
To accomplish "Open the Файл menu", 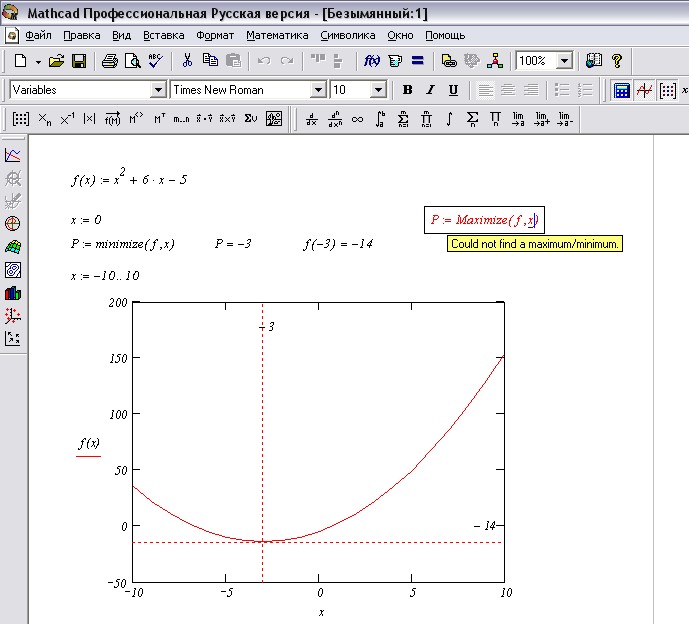I will 38,36.
